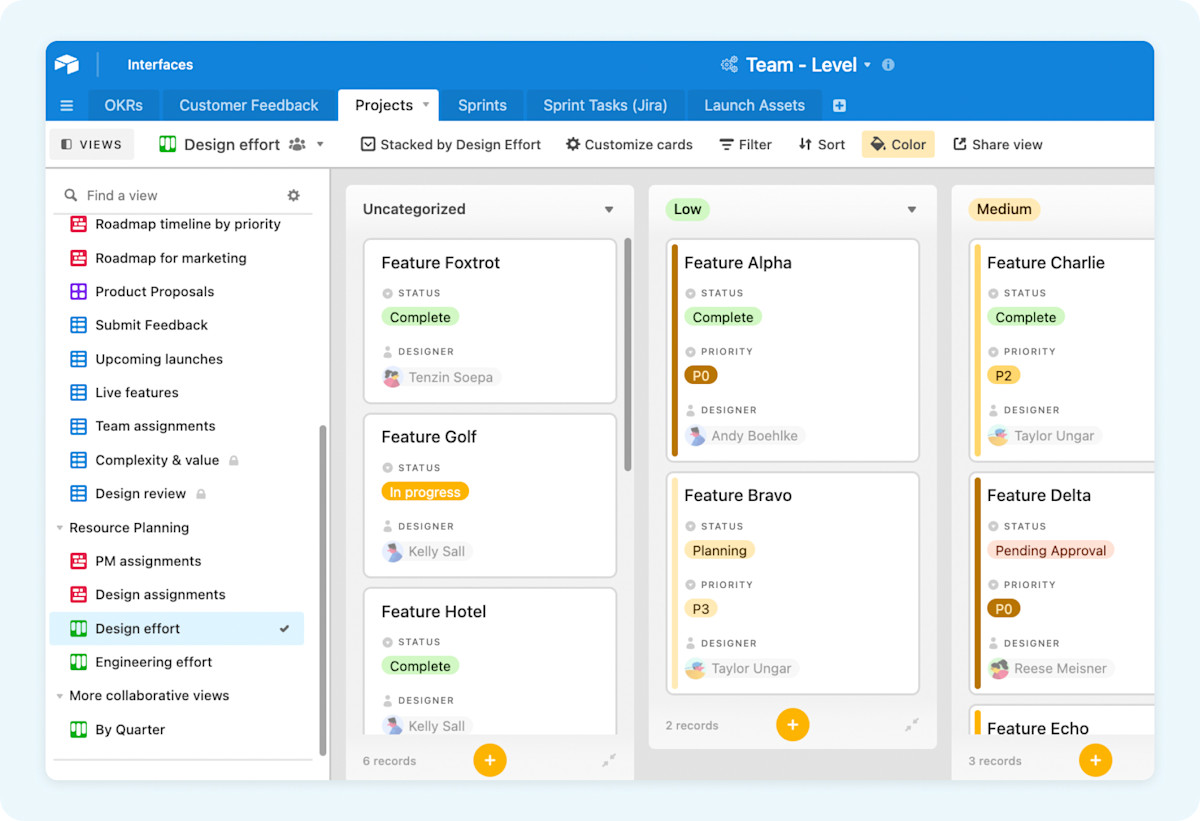
Task: Click the gear icon beside Find a view
Action: click(x=293, y=194)
